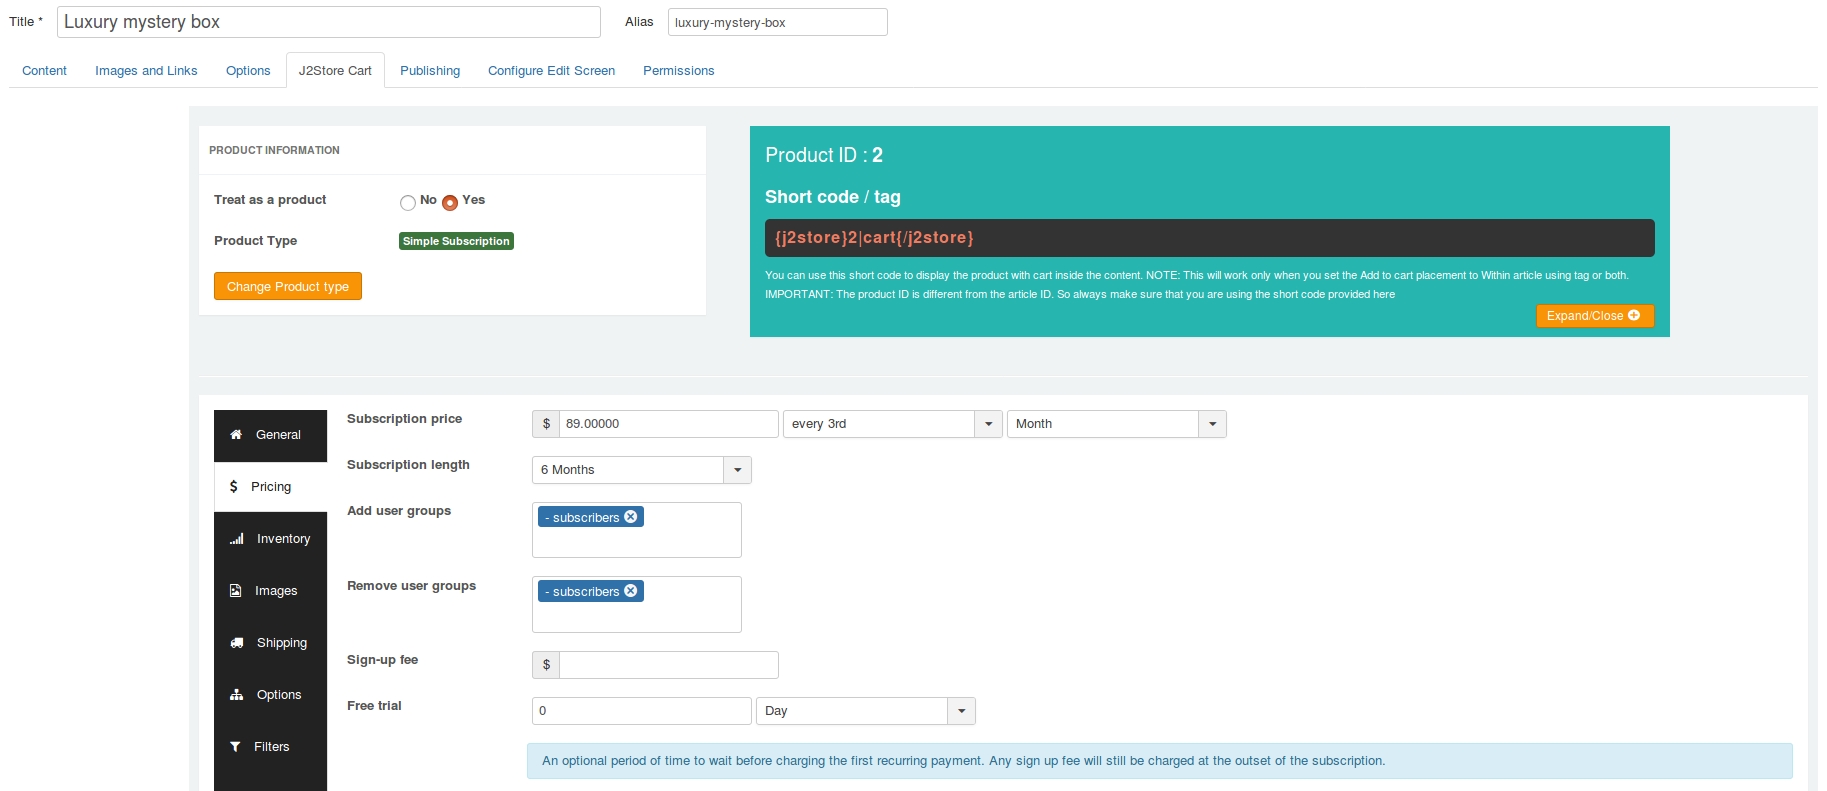Image resolution: width=1827 pixels, height=791 pixels.
Task: Click the Options sitemap icon
Action: pos(237,695)
